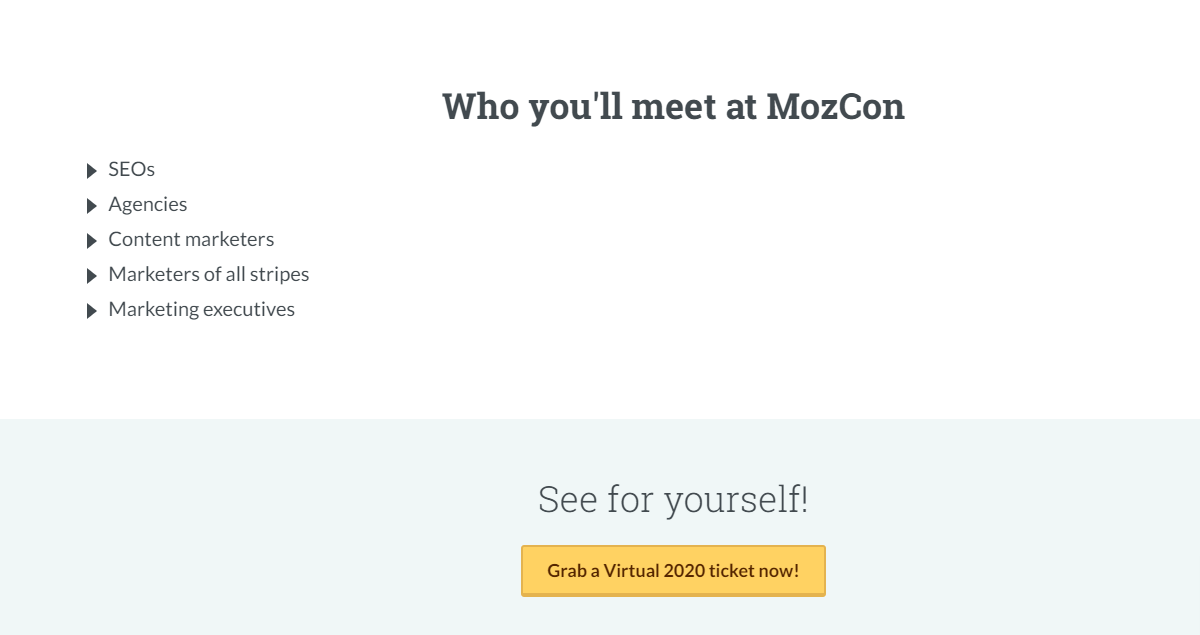Image resolution: width=1200 pixels, height=635 pixels.
Task: Expand the Agencies disclosure arrow
Action: pos(92,206)
